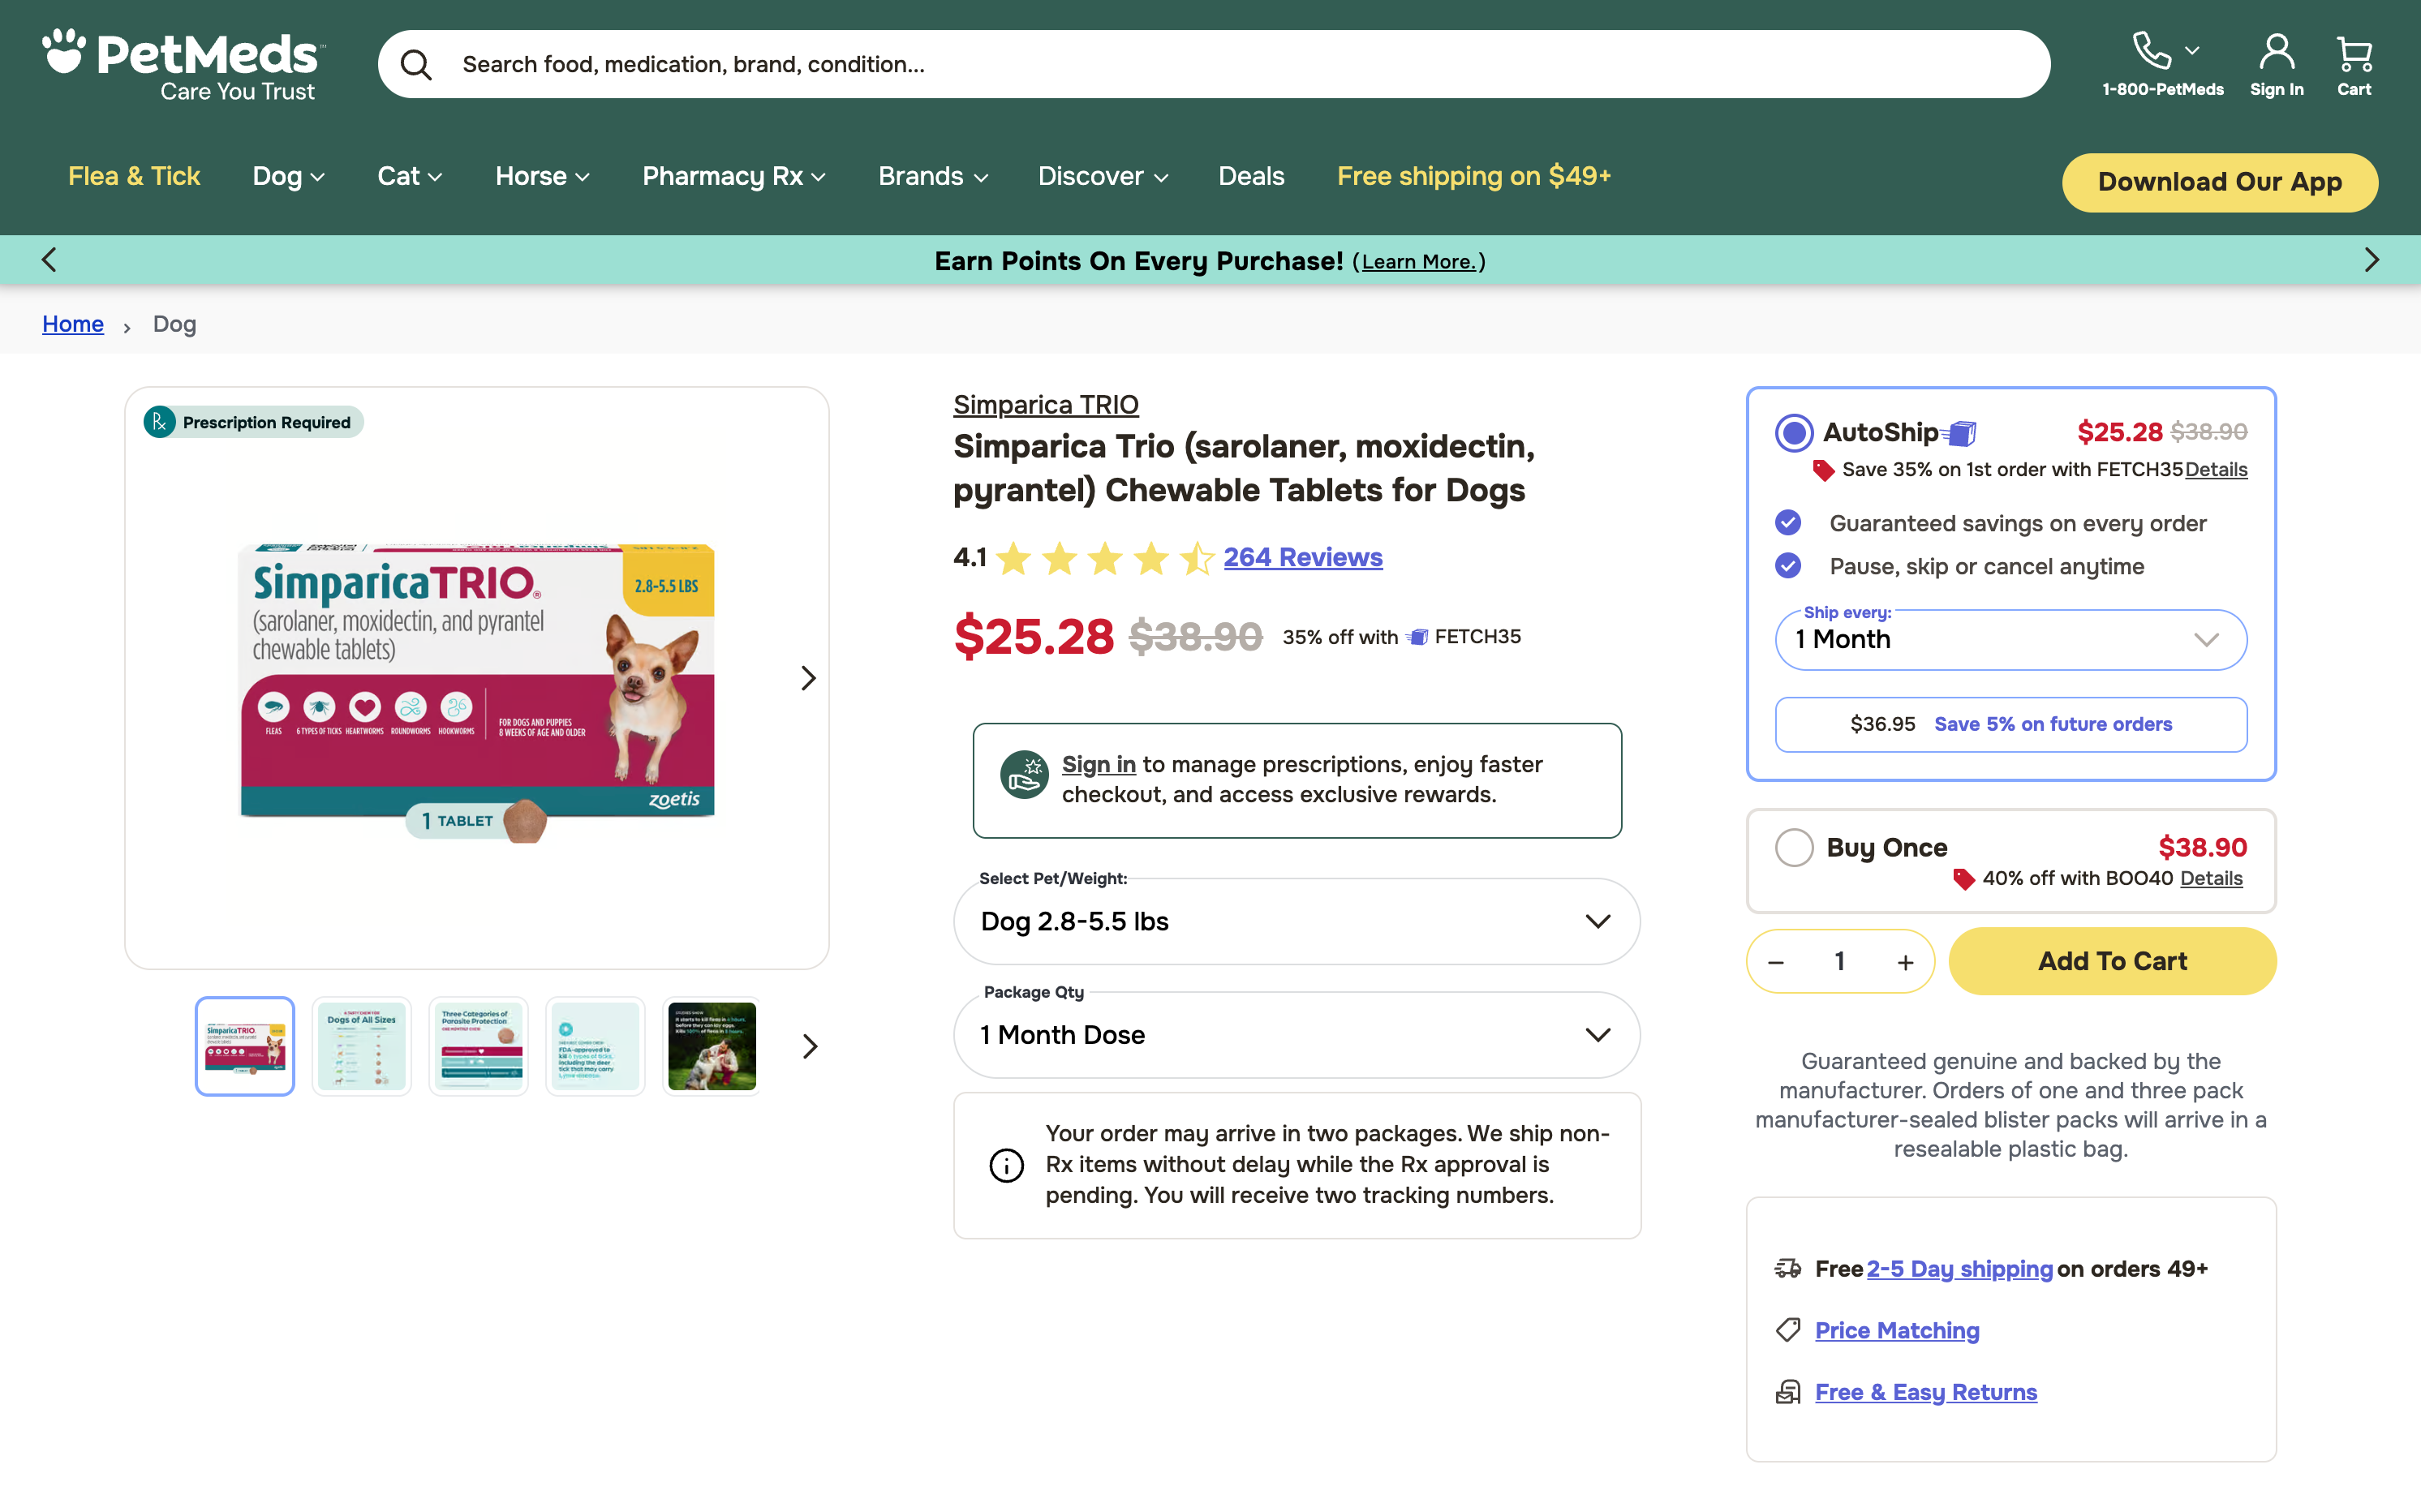Click the Rx Prescription Required badge
2421x1512 pixels.
point(253,422)
